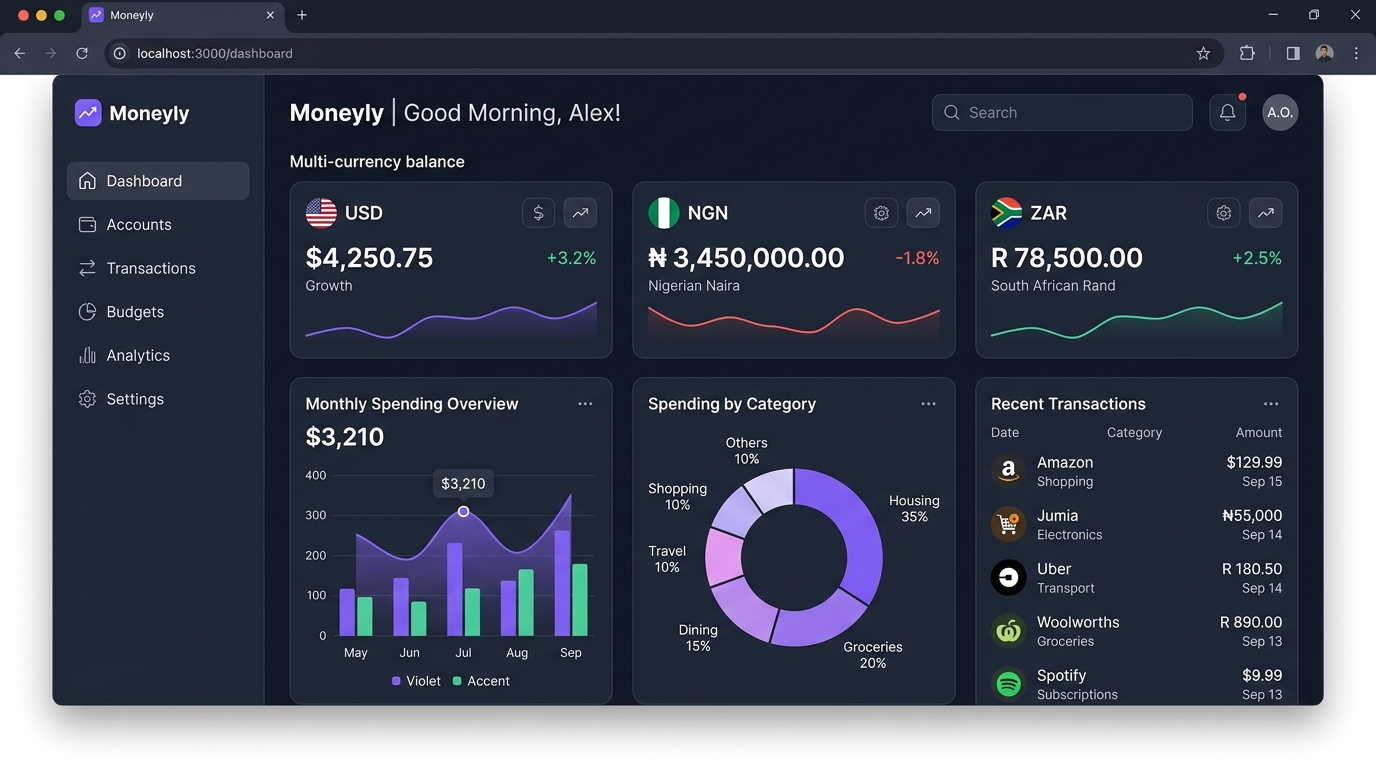
Task: Click the Moneyly logo in the sidebar
Action: 88,113
